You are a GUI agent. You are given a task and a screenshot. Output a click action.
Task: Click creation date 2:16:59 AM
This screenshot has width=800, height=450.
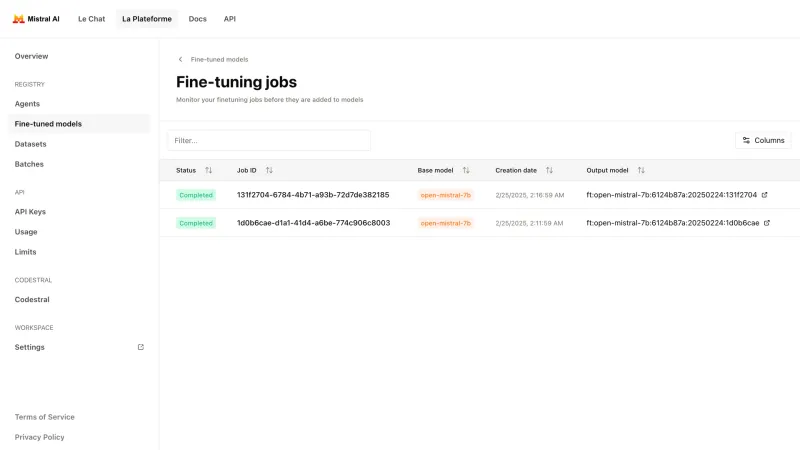pos(530,195)
